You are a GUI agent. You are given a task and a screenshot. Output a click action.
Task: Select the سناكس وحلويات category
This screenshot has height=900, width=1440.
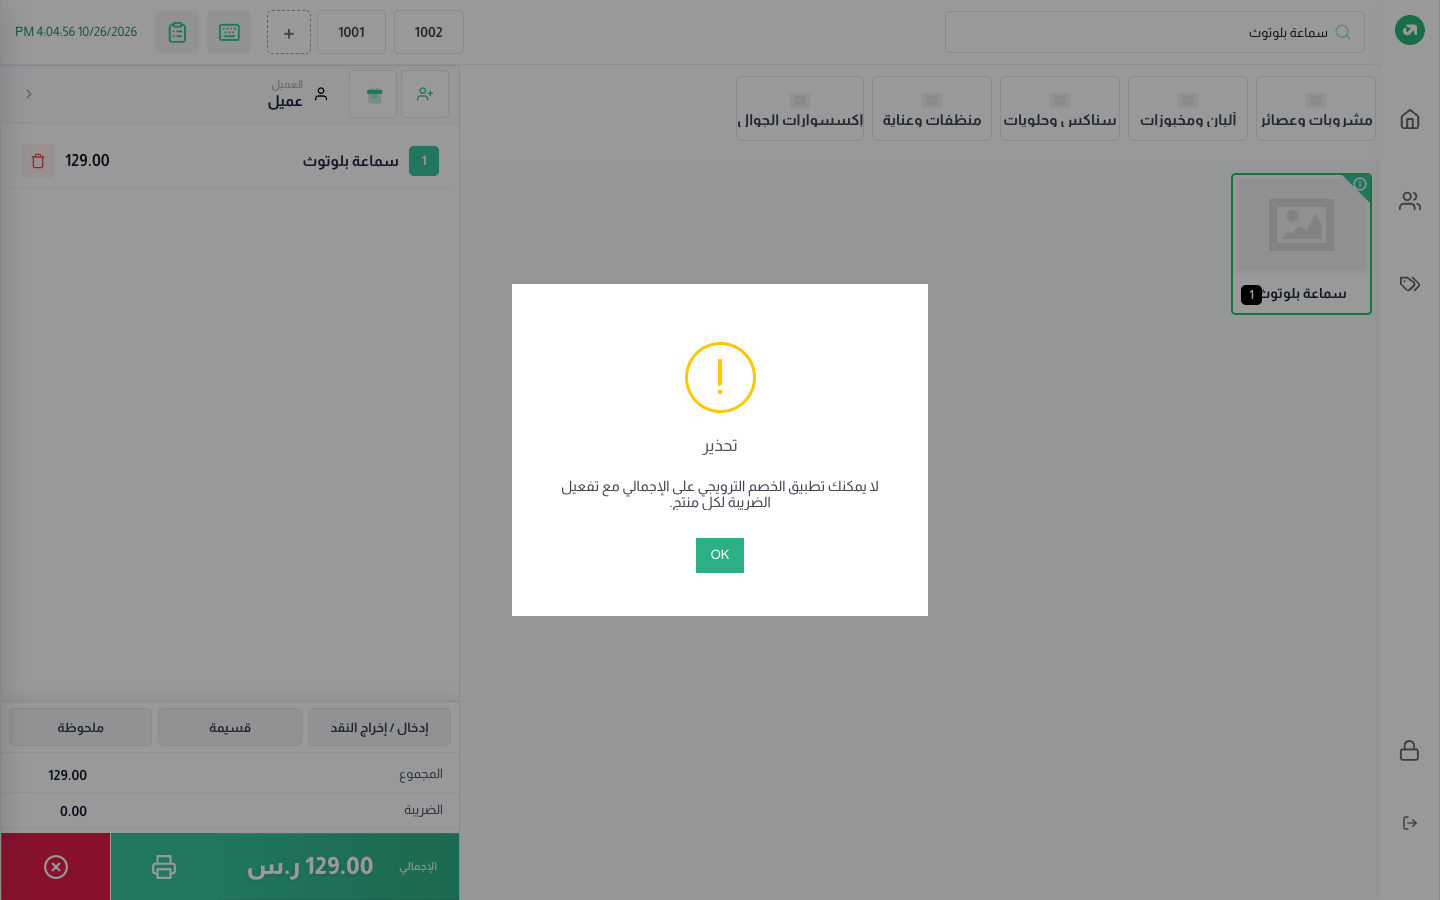point(1060,109)
